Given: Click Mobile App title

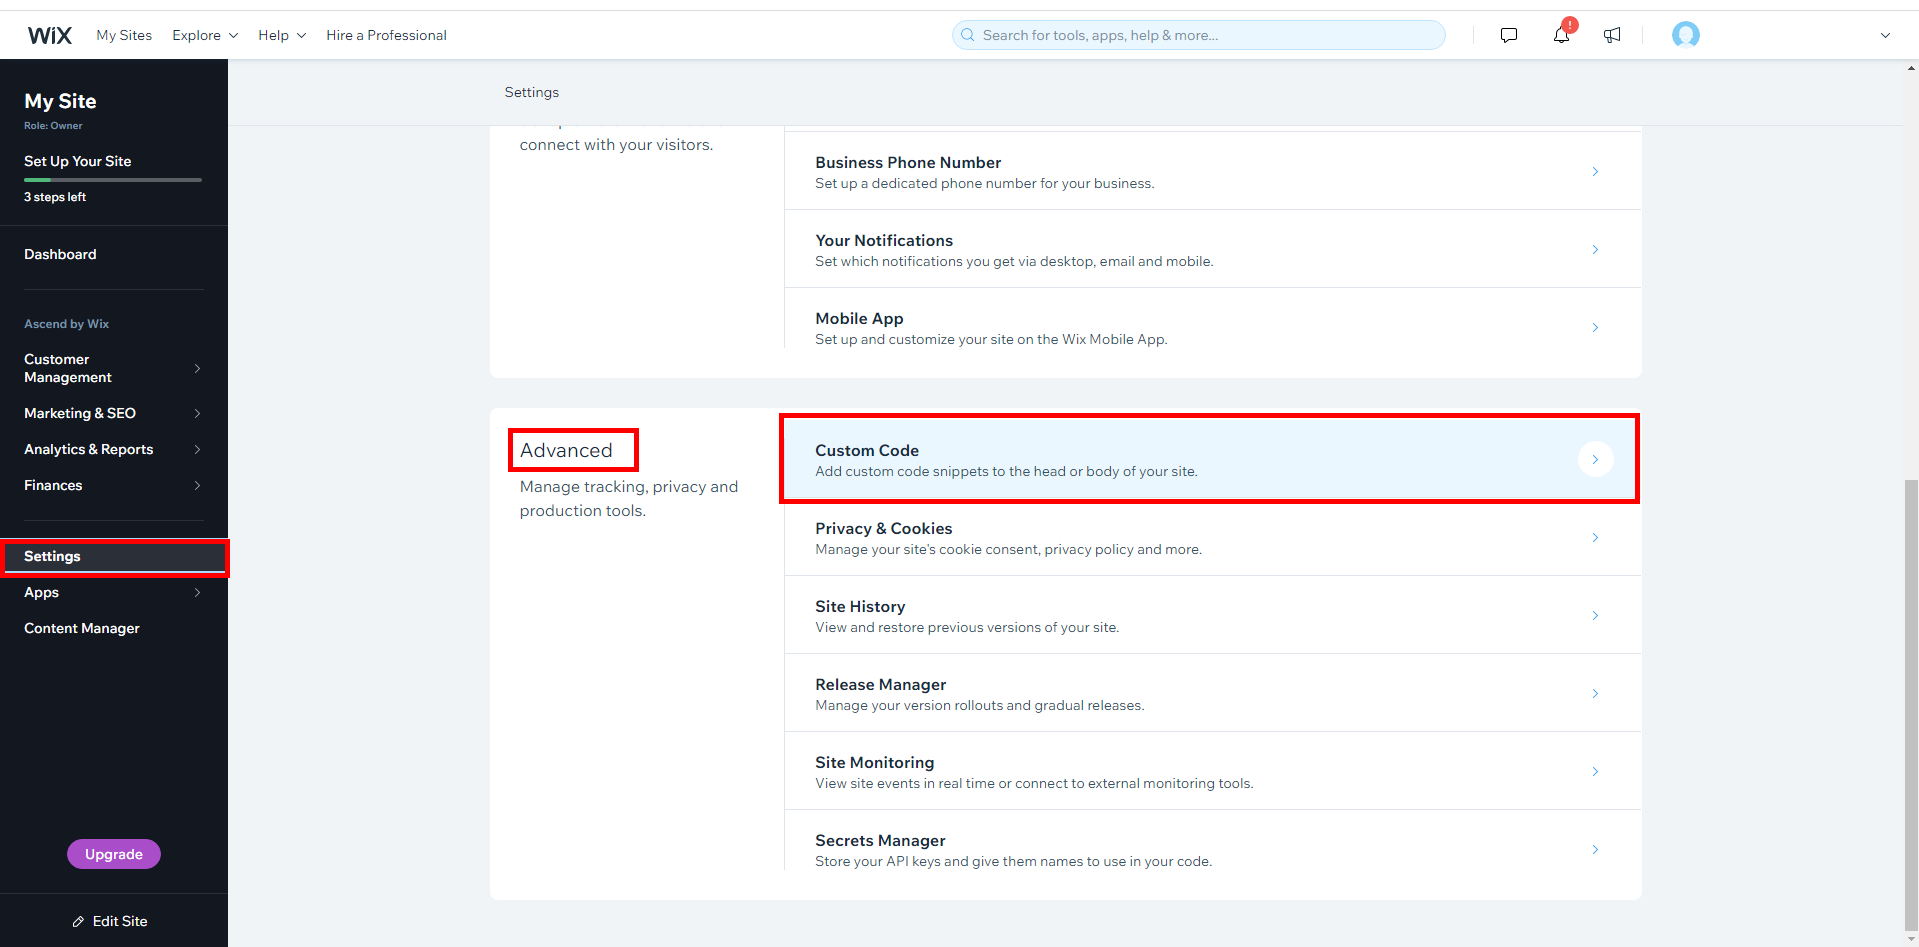Looking at the screenshot, I should pos(859,318).
